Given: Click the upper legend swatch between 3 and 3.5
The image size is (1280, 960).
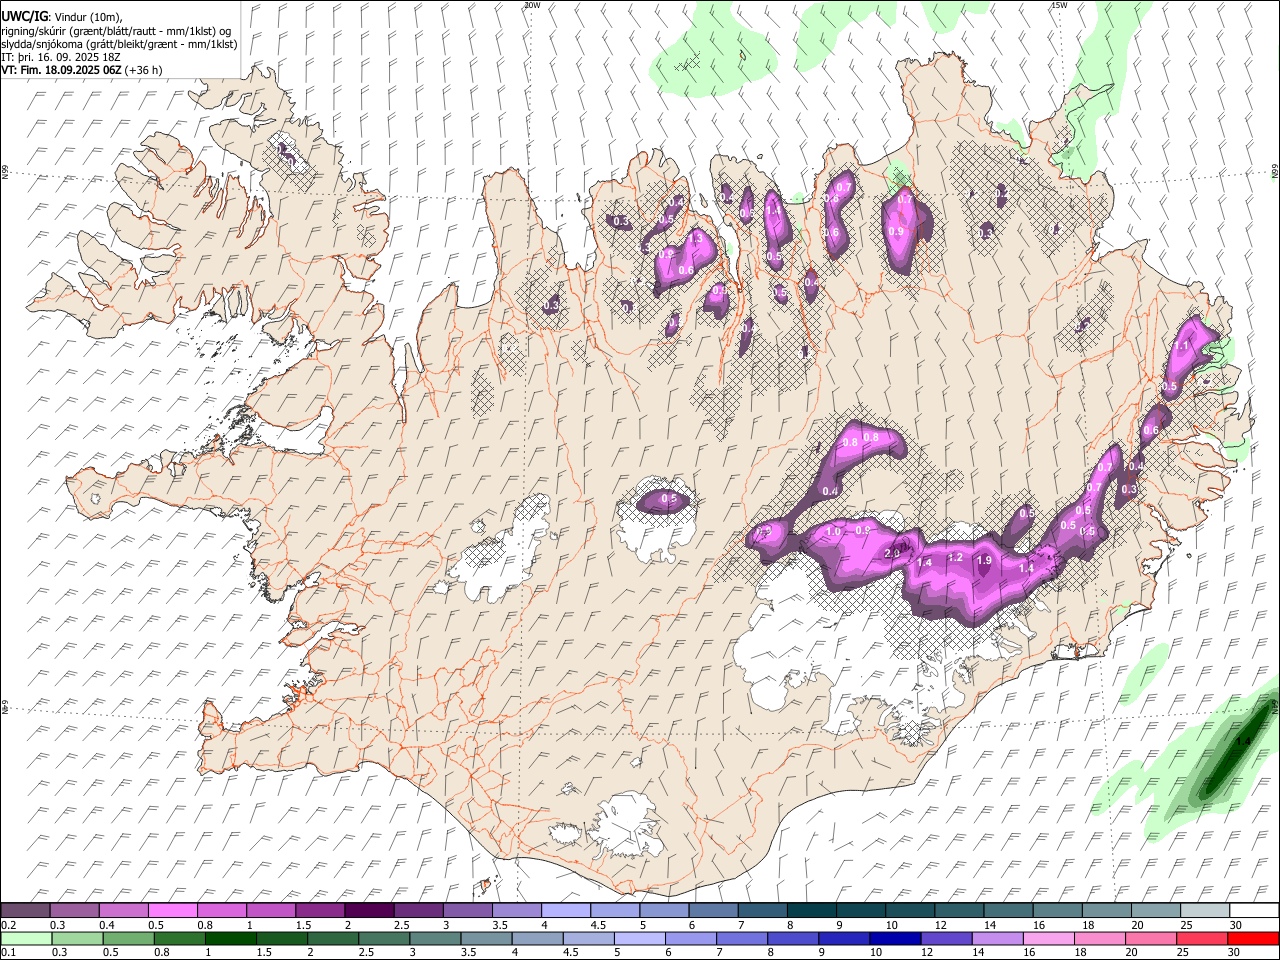Looking at the screenshot, I should (x=468, y=911).
